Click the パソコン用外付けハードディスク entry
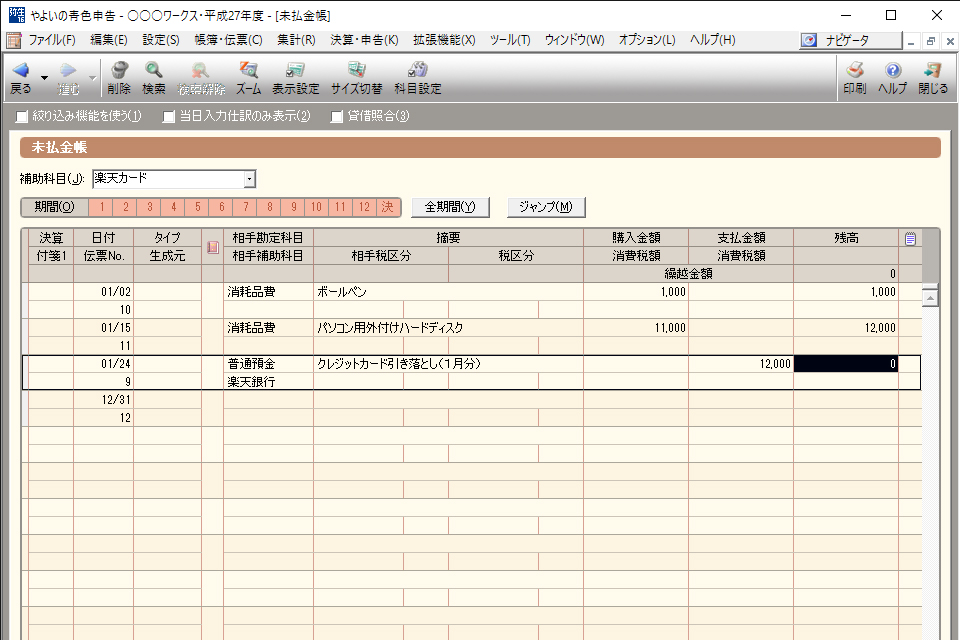Viewport: 960px width, 640px height. click(x=448, y=328)
